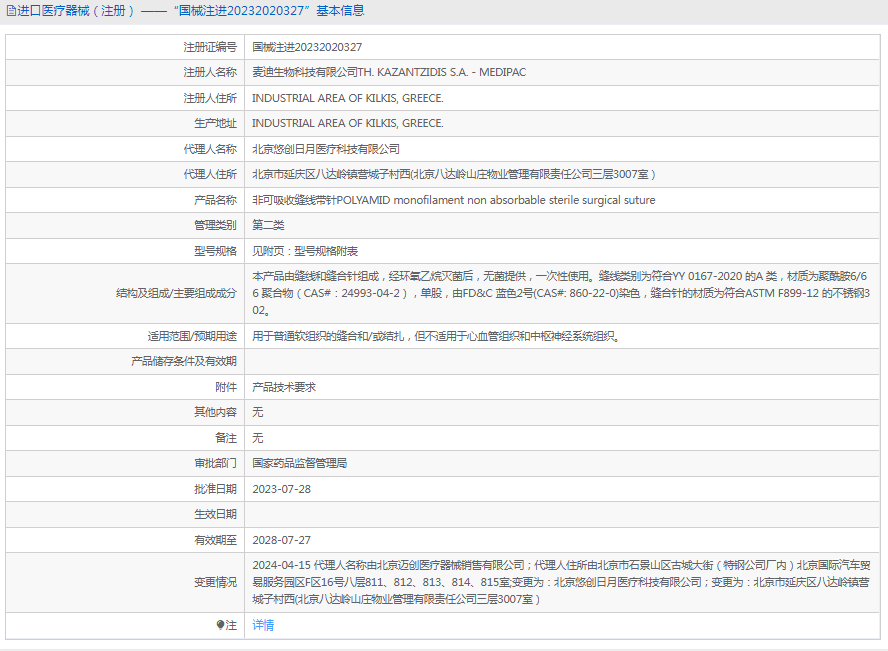
Task: Click the 变更情况 label
Action: pyautogui.click(x=215, y=583)
